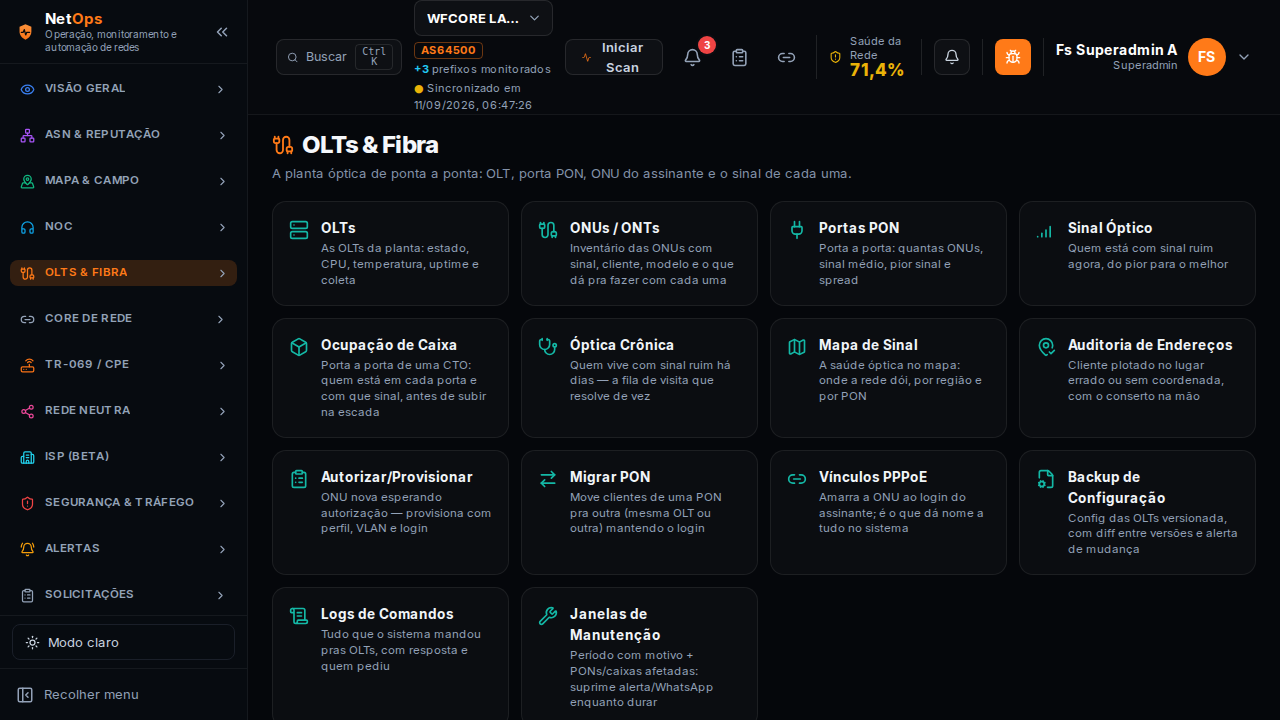Click the bordered bell icon near health
The width and height of the screenshot is (1280, 720).
pyautogui.click(x=952, y=57)
